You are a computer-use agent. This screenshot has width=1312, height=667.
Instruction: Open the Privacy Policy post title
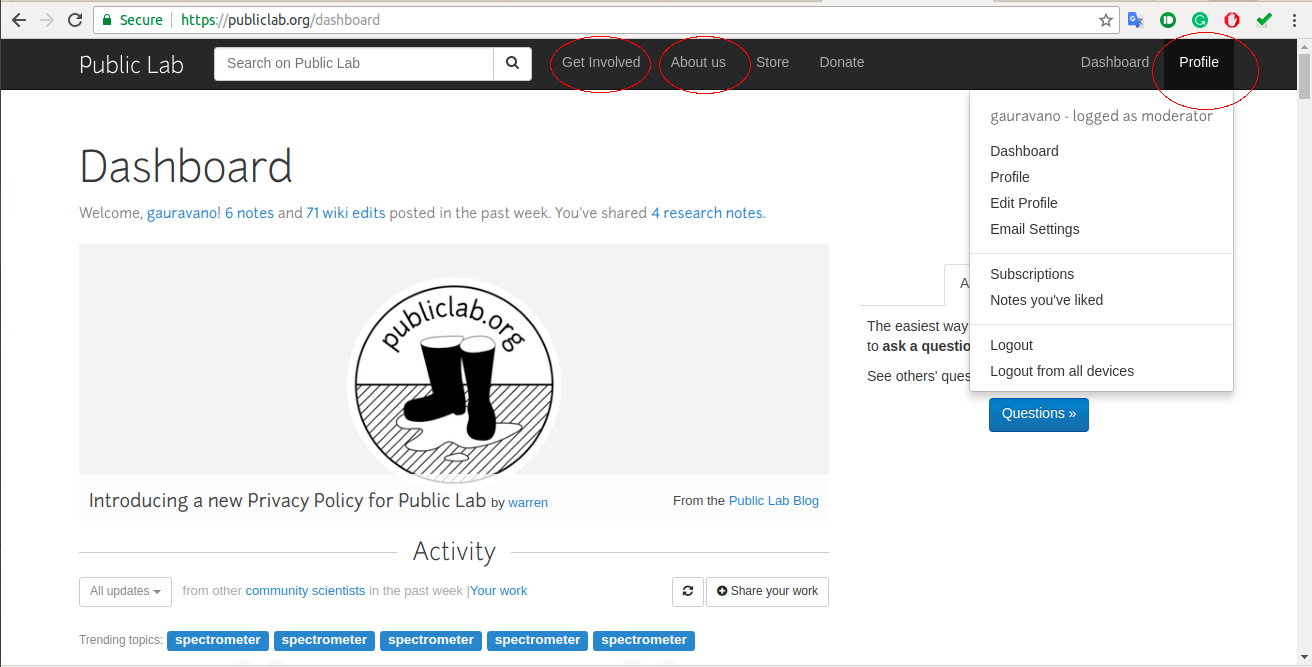pos(287,500)
